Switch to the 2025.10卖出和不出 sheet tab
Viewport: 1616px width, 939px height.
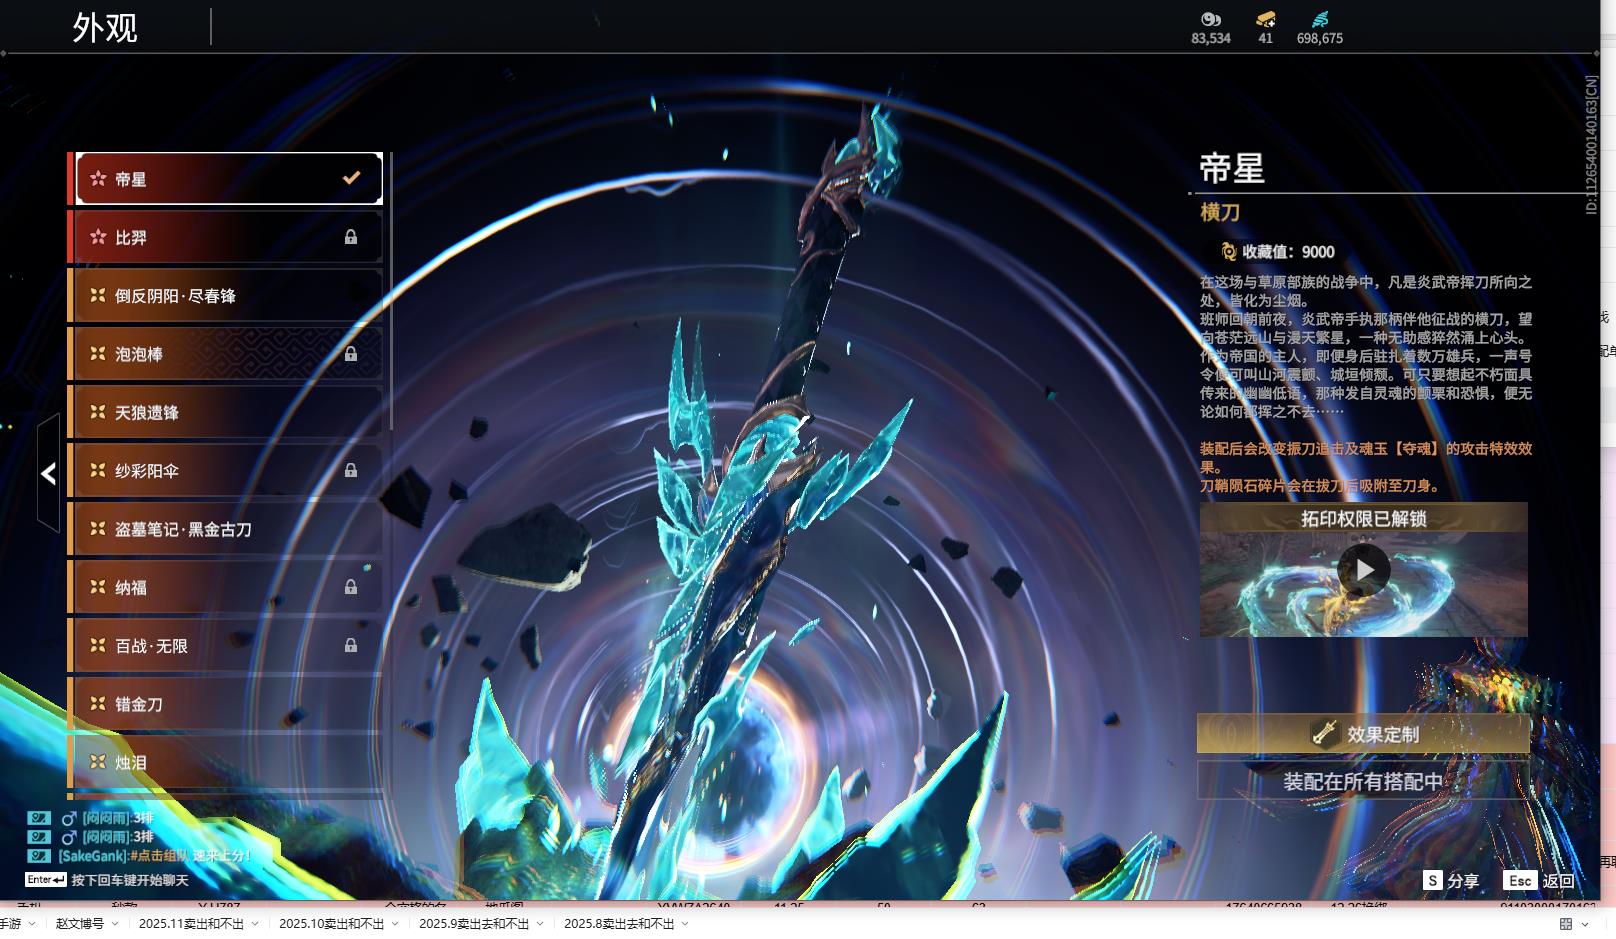331,924
